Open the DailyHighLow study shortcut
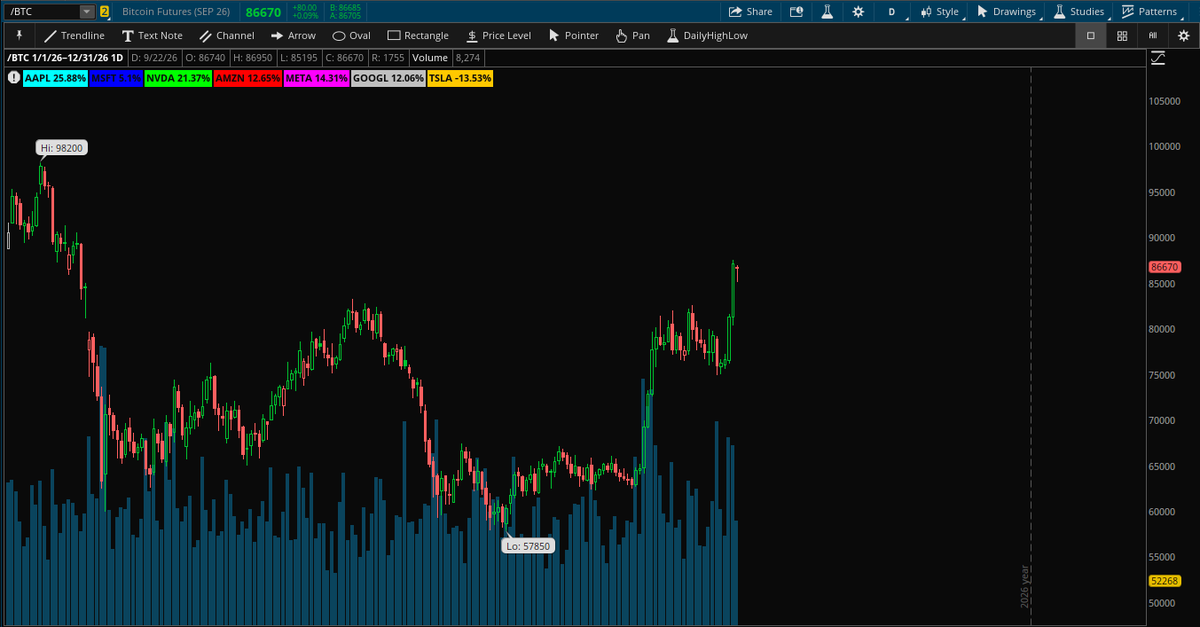 tap(707, 35)
